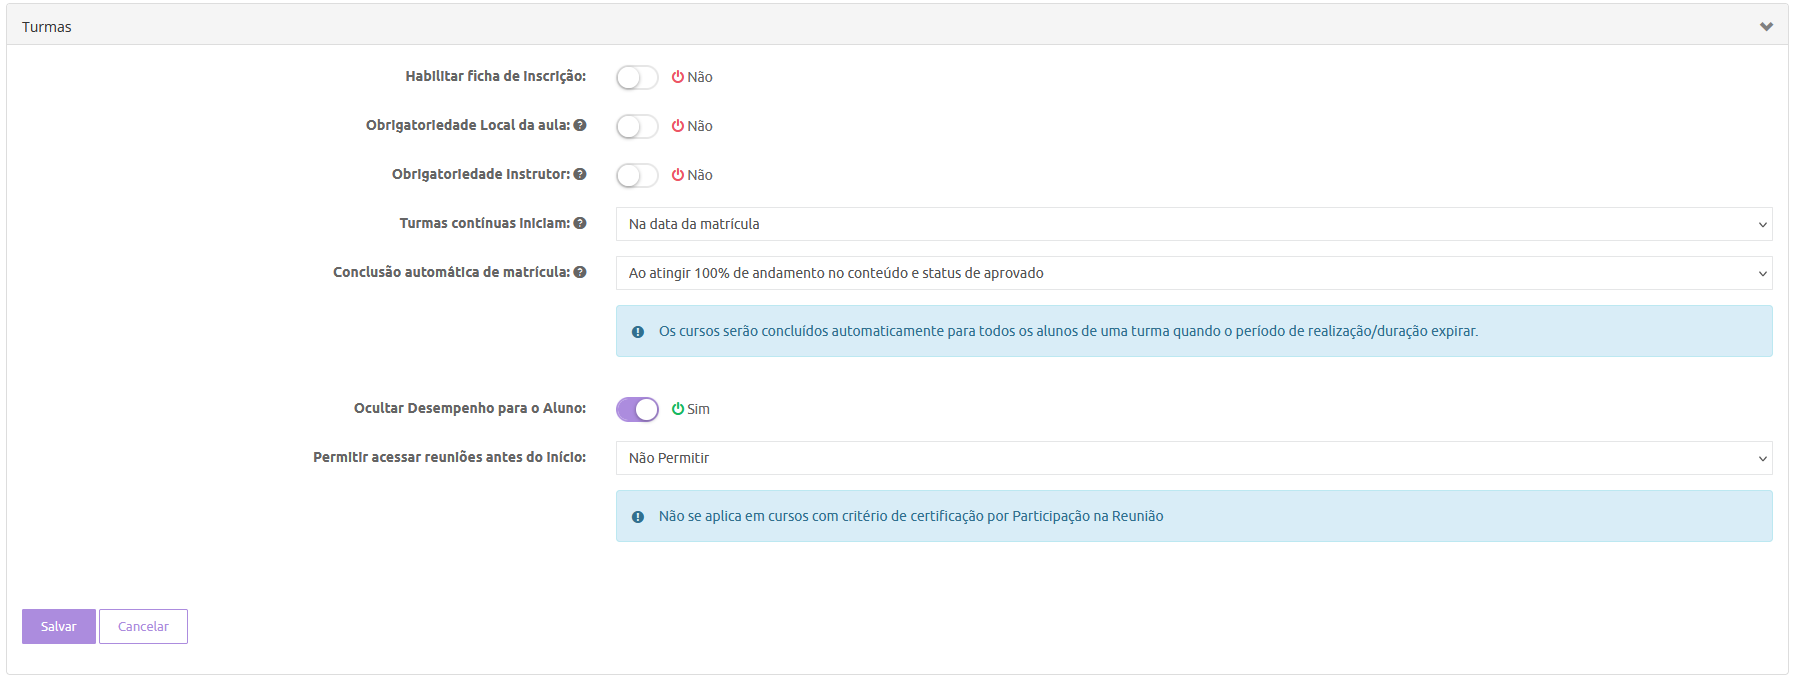Click help icon next to Obrigatoriedade Instrutor
The height and width of the screenshot is (680, 1794).
click(x=580, y=174)
